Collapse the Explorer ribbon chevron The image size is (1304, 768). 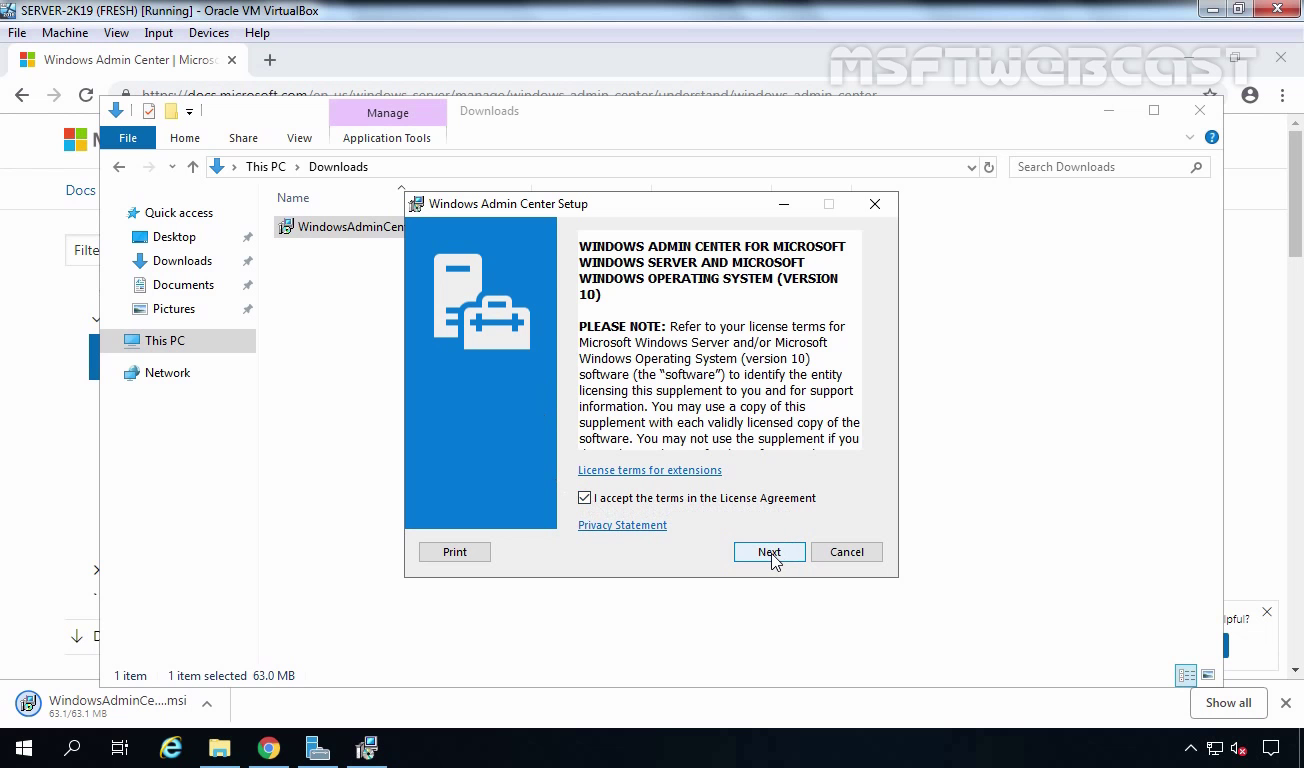1190,137
